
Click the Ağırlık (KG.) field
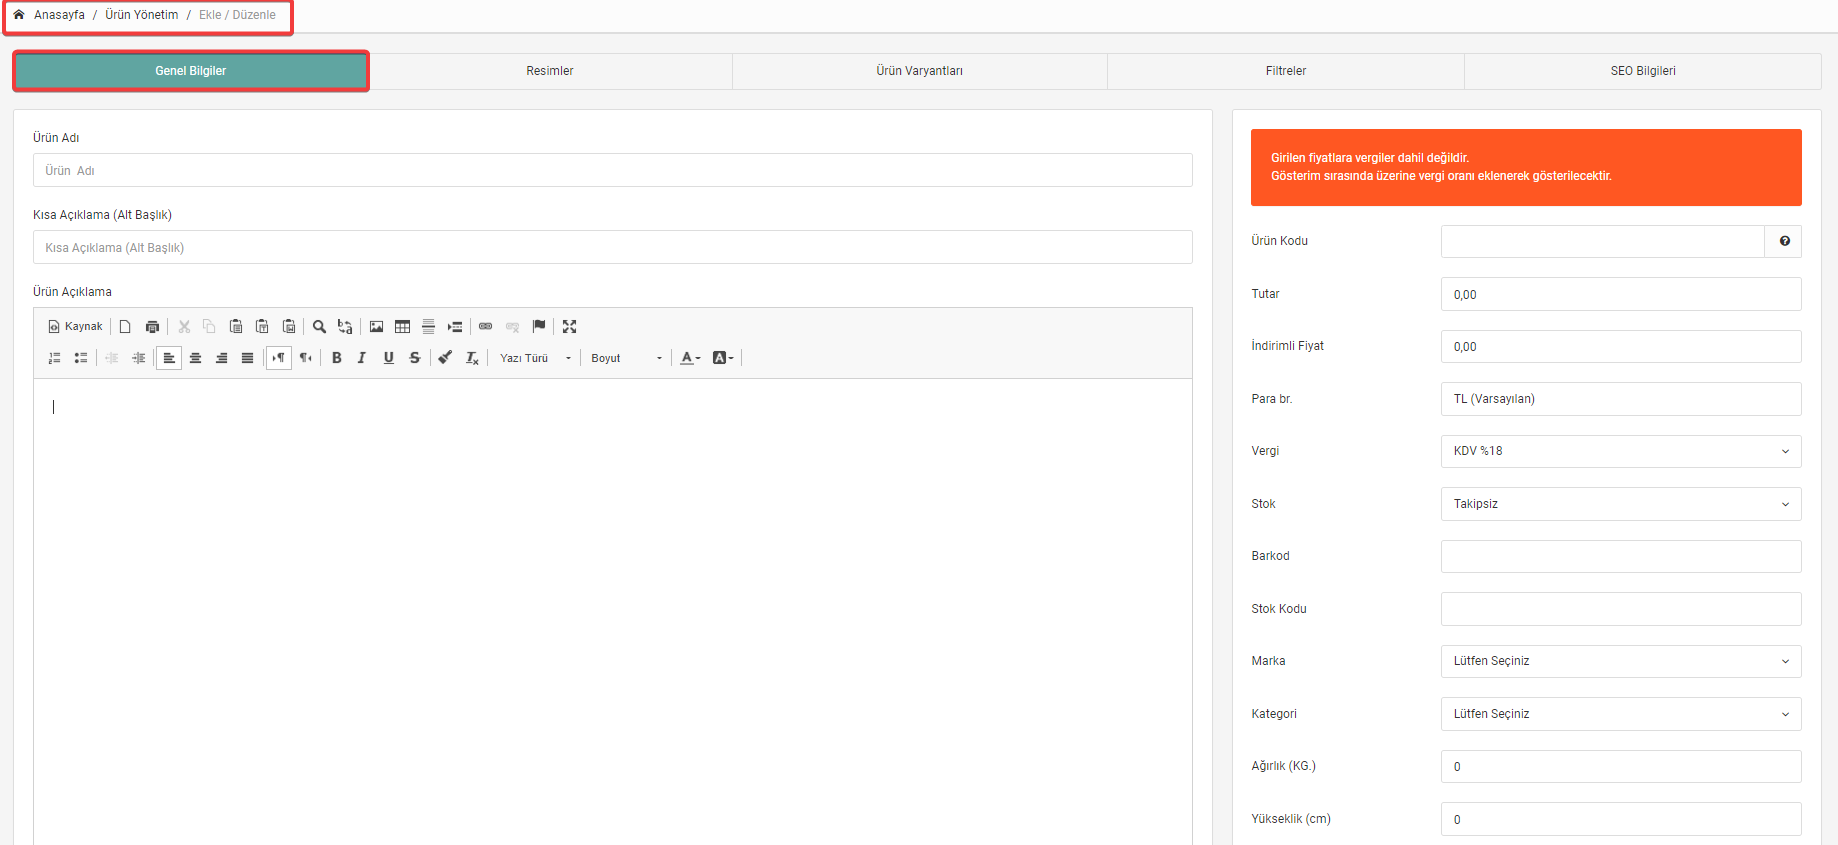click(x=1621, y=766)
